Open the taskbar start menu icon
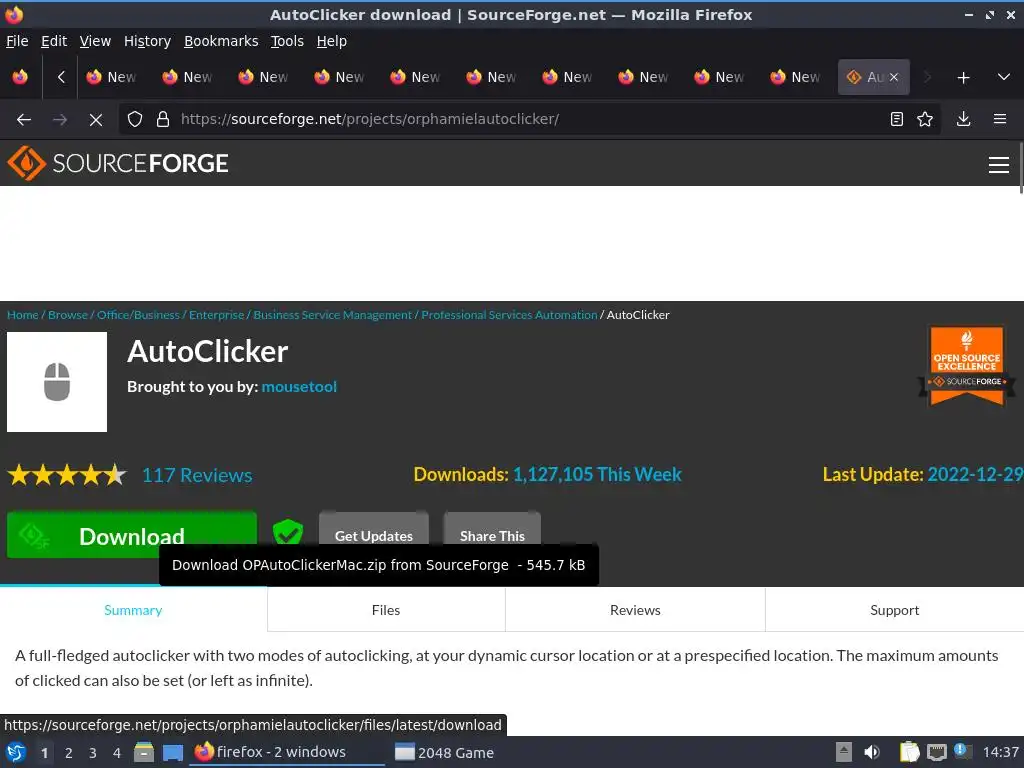 16,752
